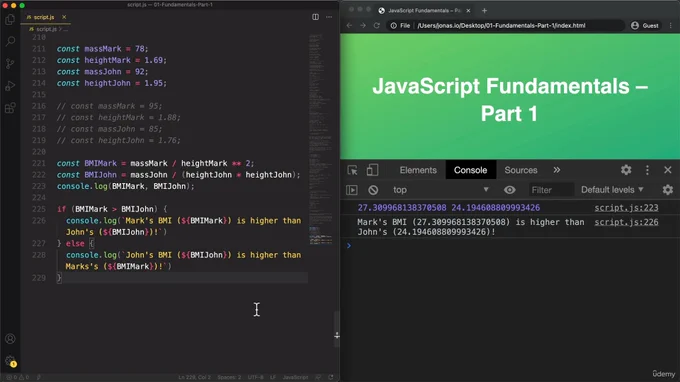Switch to the Console tab
The height and width of the screenshot is (382, 680).
point(471,170)
